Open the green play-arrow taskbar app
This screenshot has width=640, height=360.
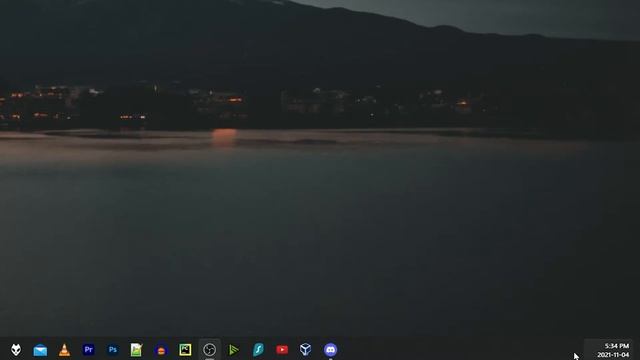(x=233, y=350)
